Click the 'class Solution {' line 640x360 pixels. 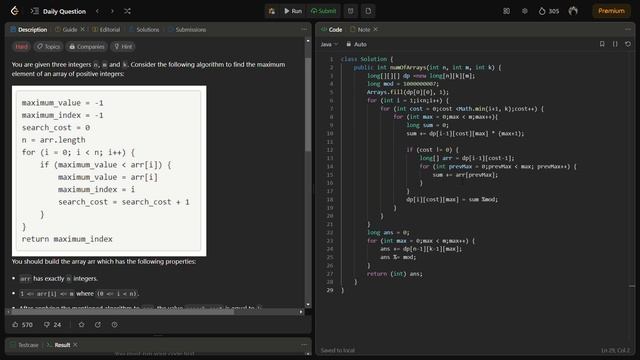click(x=367, y=59)
